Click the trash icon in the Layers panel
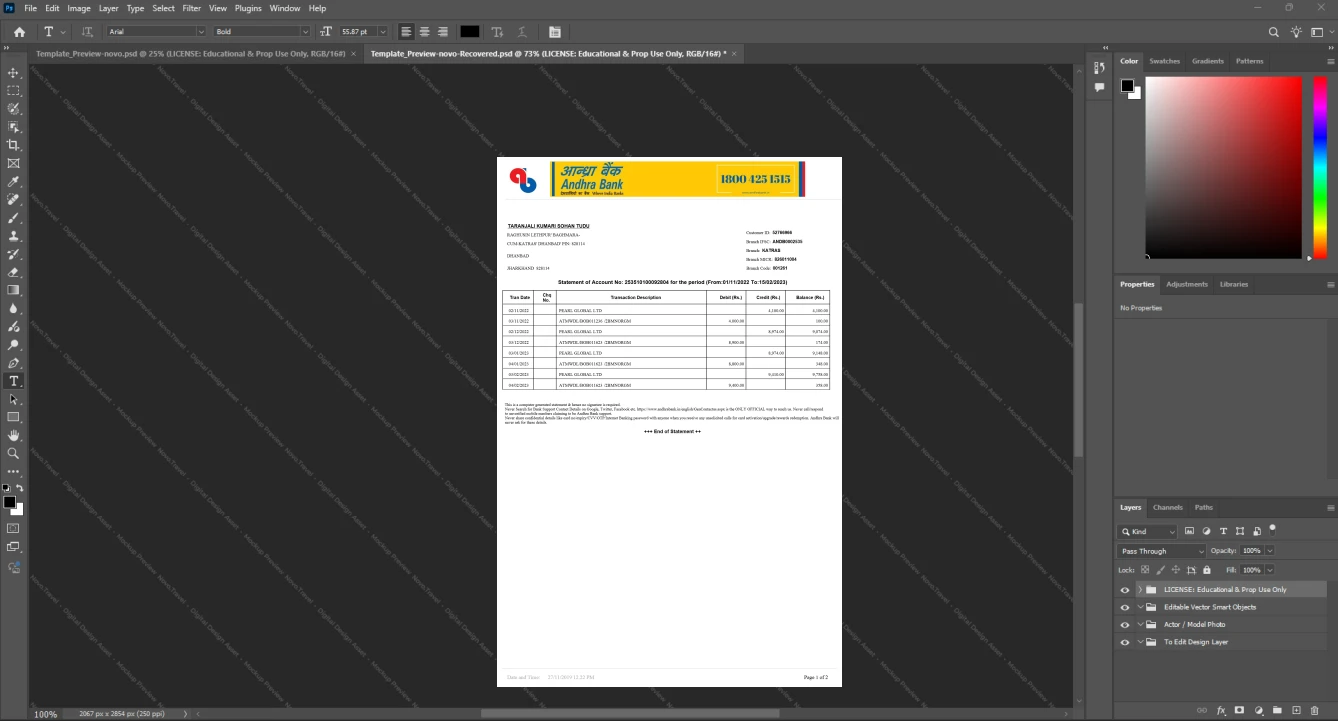 pyautogui.click(x=1314, y=710)
